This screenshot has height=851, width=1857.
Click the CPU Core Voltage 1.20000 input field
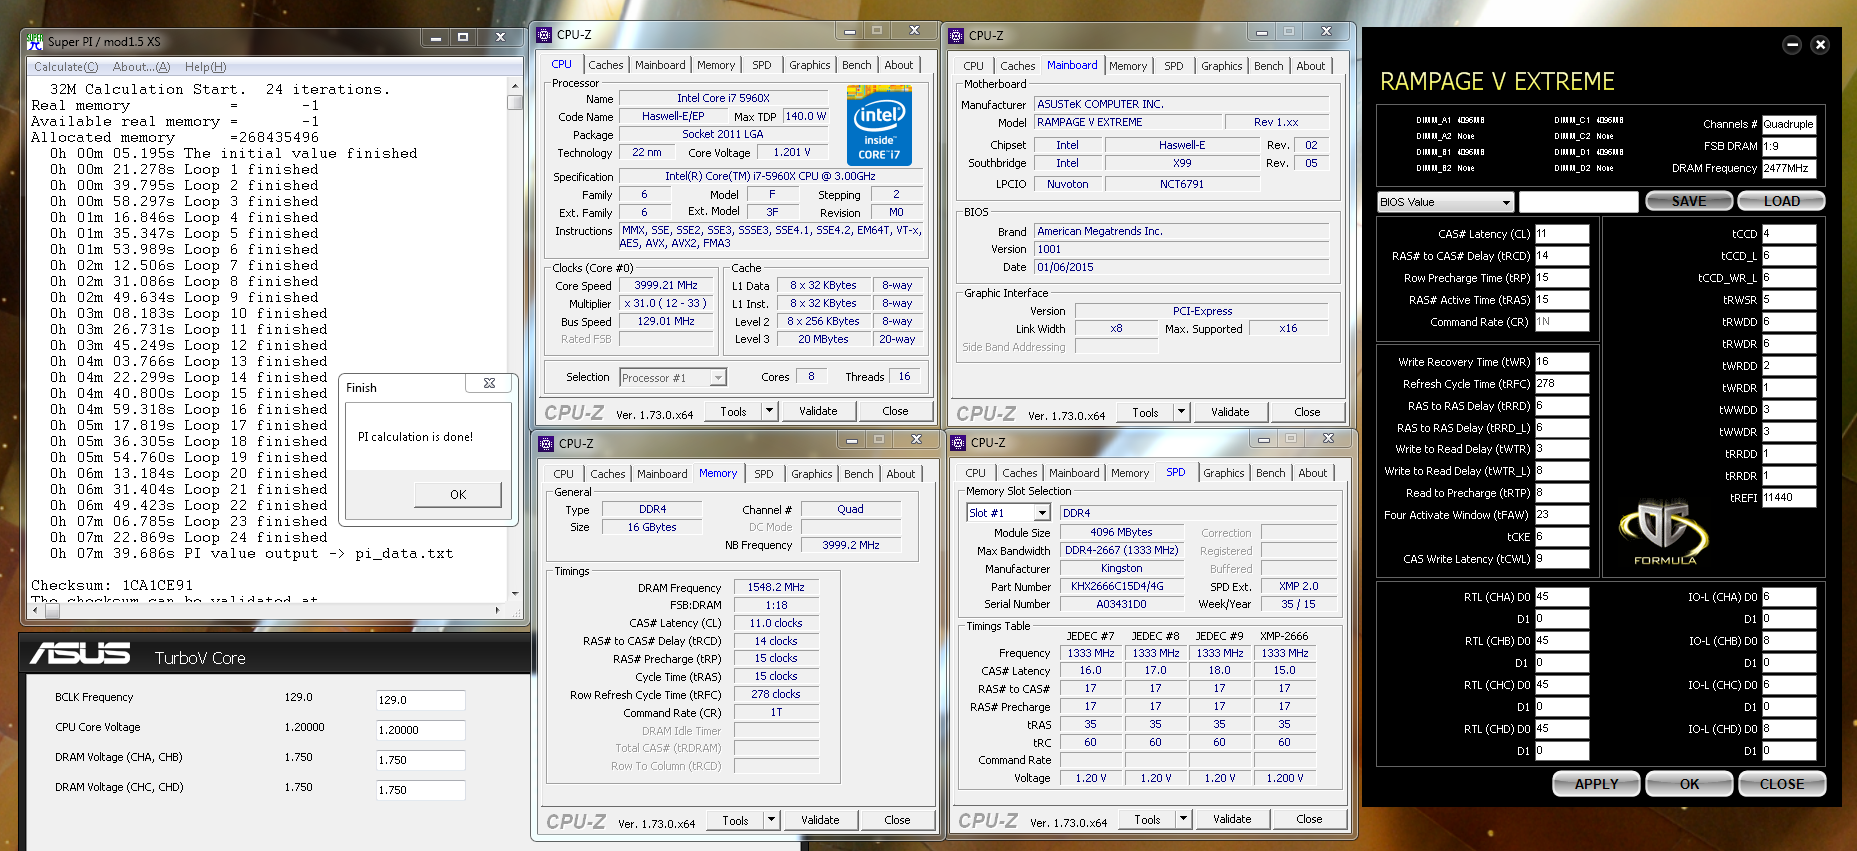tap(420, 730)
